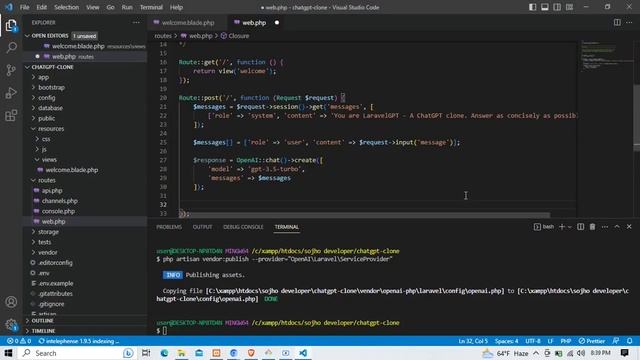The width and height of the screenshot is (640, 360).
Task: Toggle the secondary side bar layout icon
Action: click(x=557, y=7)
